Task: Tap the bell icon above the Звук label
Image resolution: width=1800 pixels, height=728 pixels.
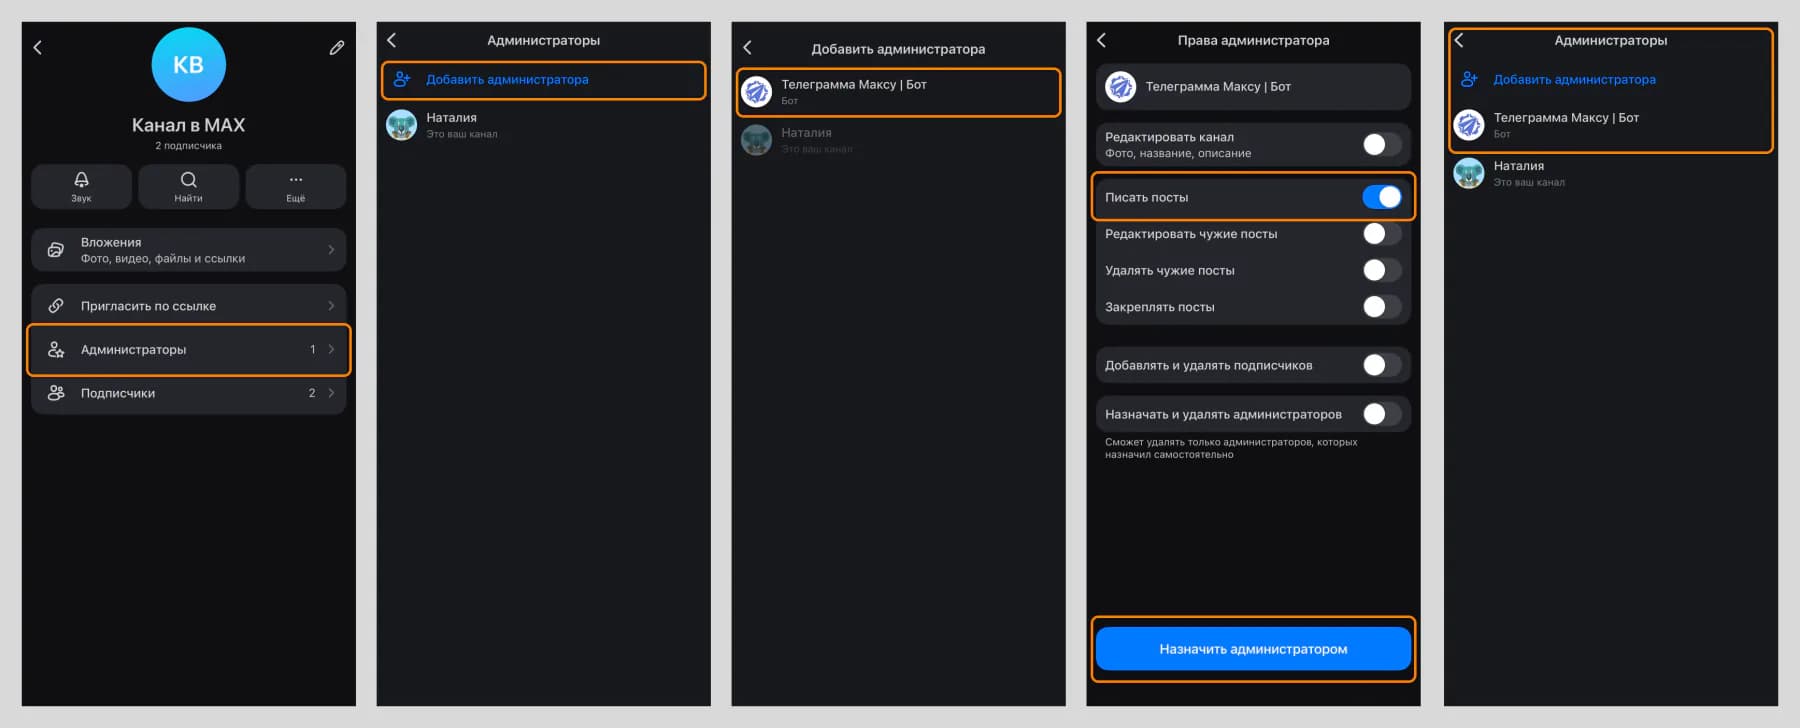Action: (81, 179)
